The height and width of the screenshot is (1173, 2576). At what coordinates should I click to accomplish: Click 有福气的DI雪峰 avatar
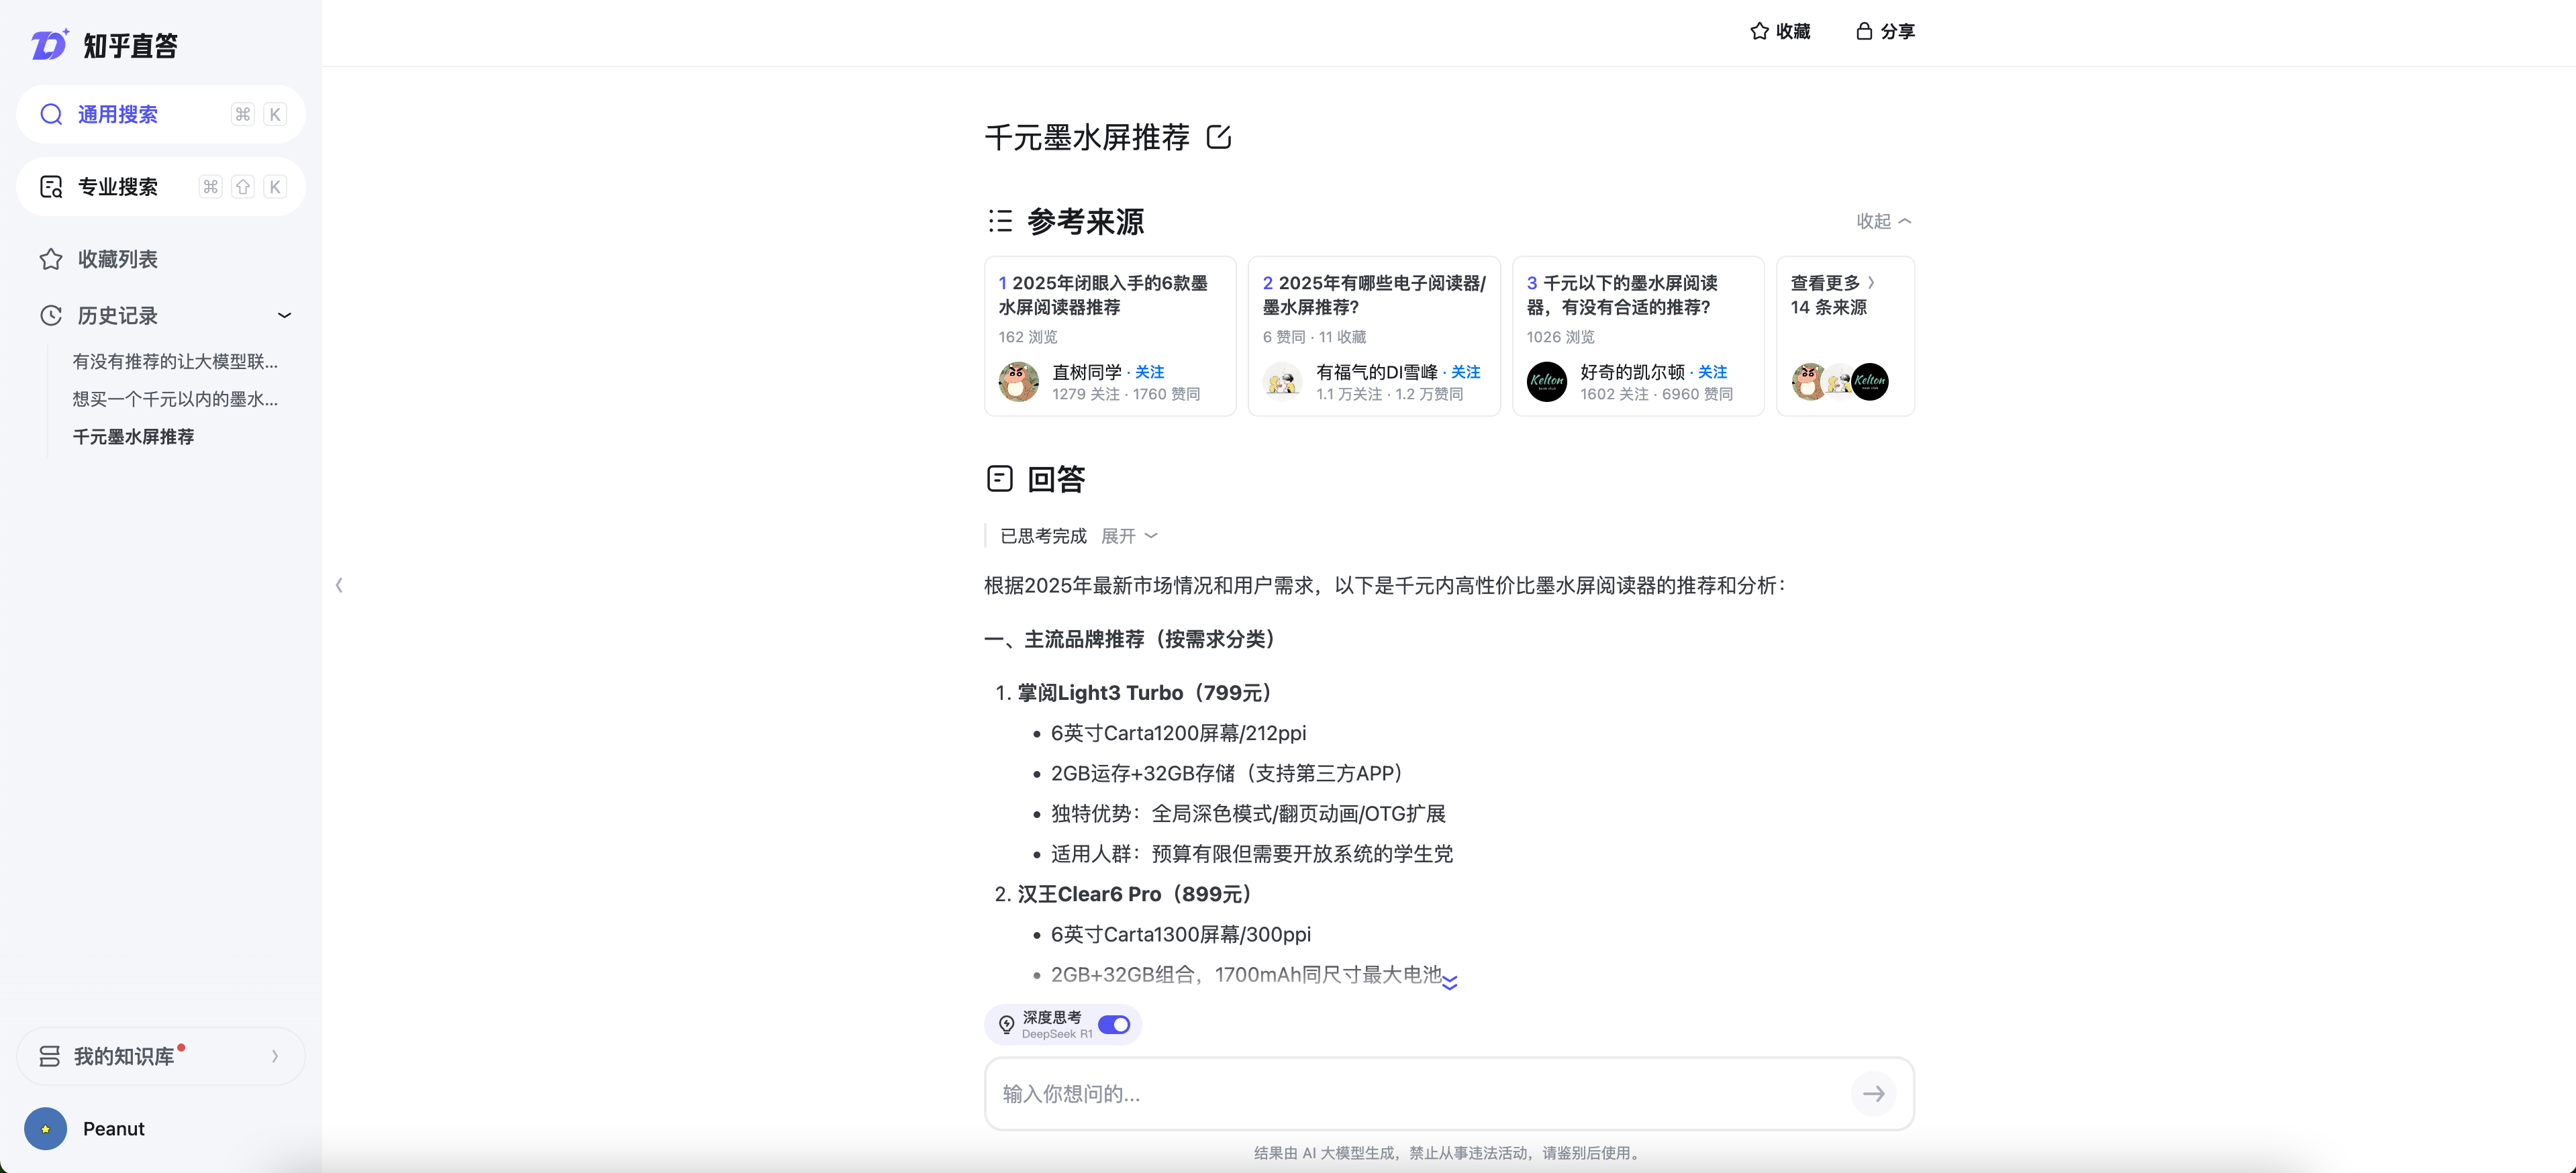tap(1283, 382)
